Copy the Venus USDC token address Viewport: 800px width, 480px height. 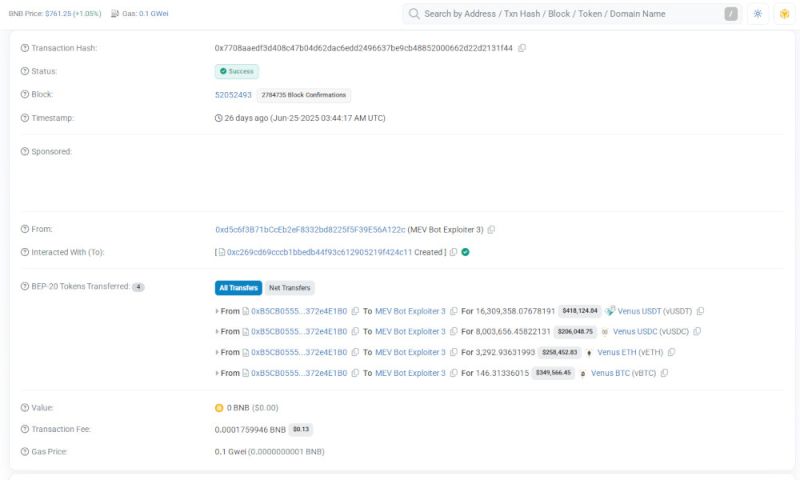697,332
